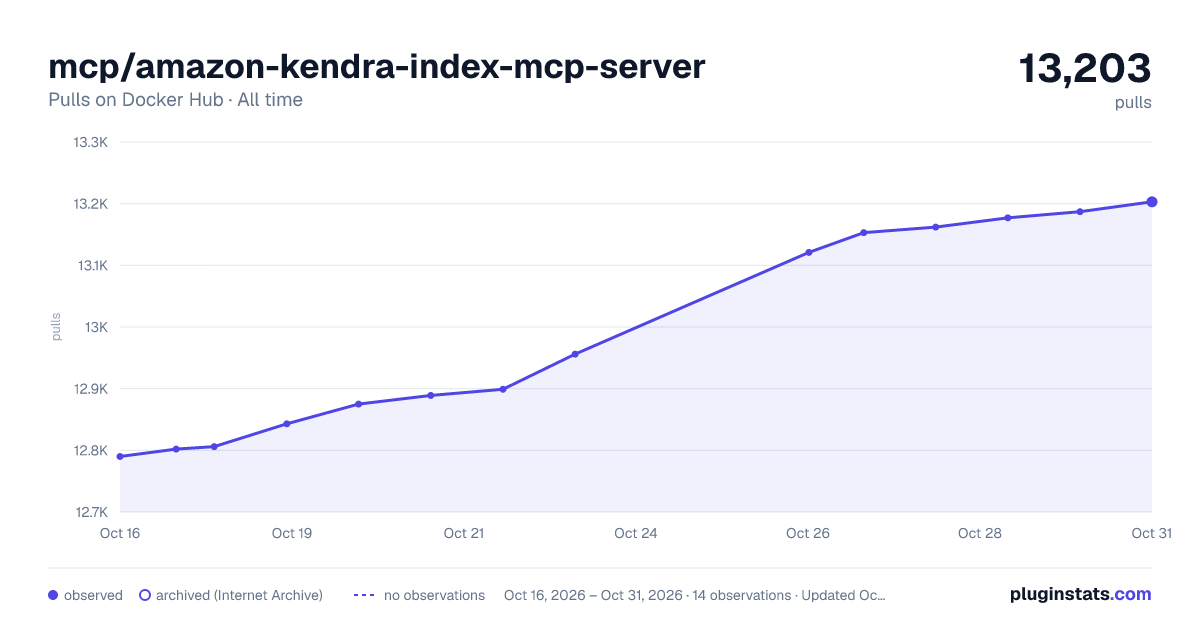Click the Pulls on Docker Hub subtitle
This screenshot has height=630, width=1200.
(x=175, y=100)
